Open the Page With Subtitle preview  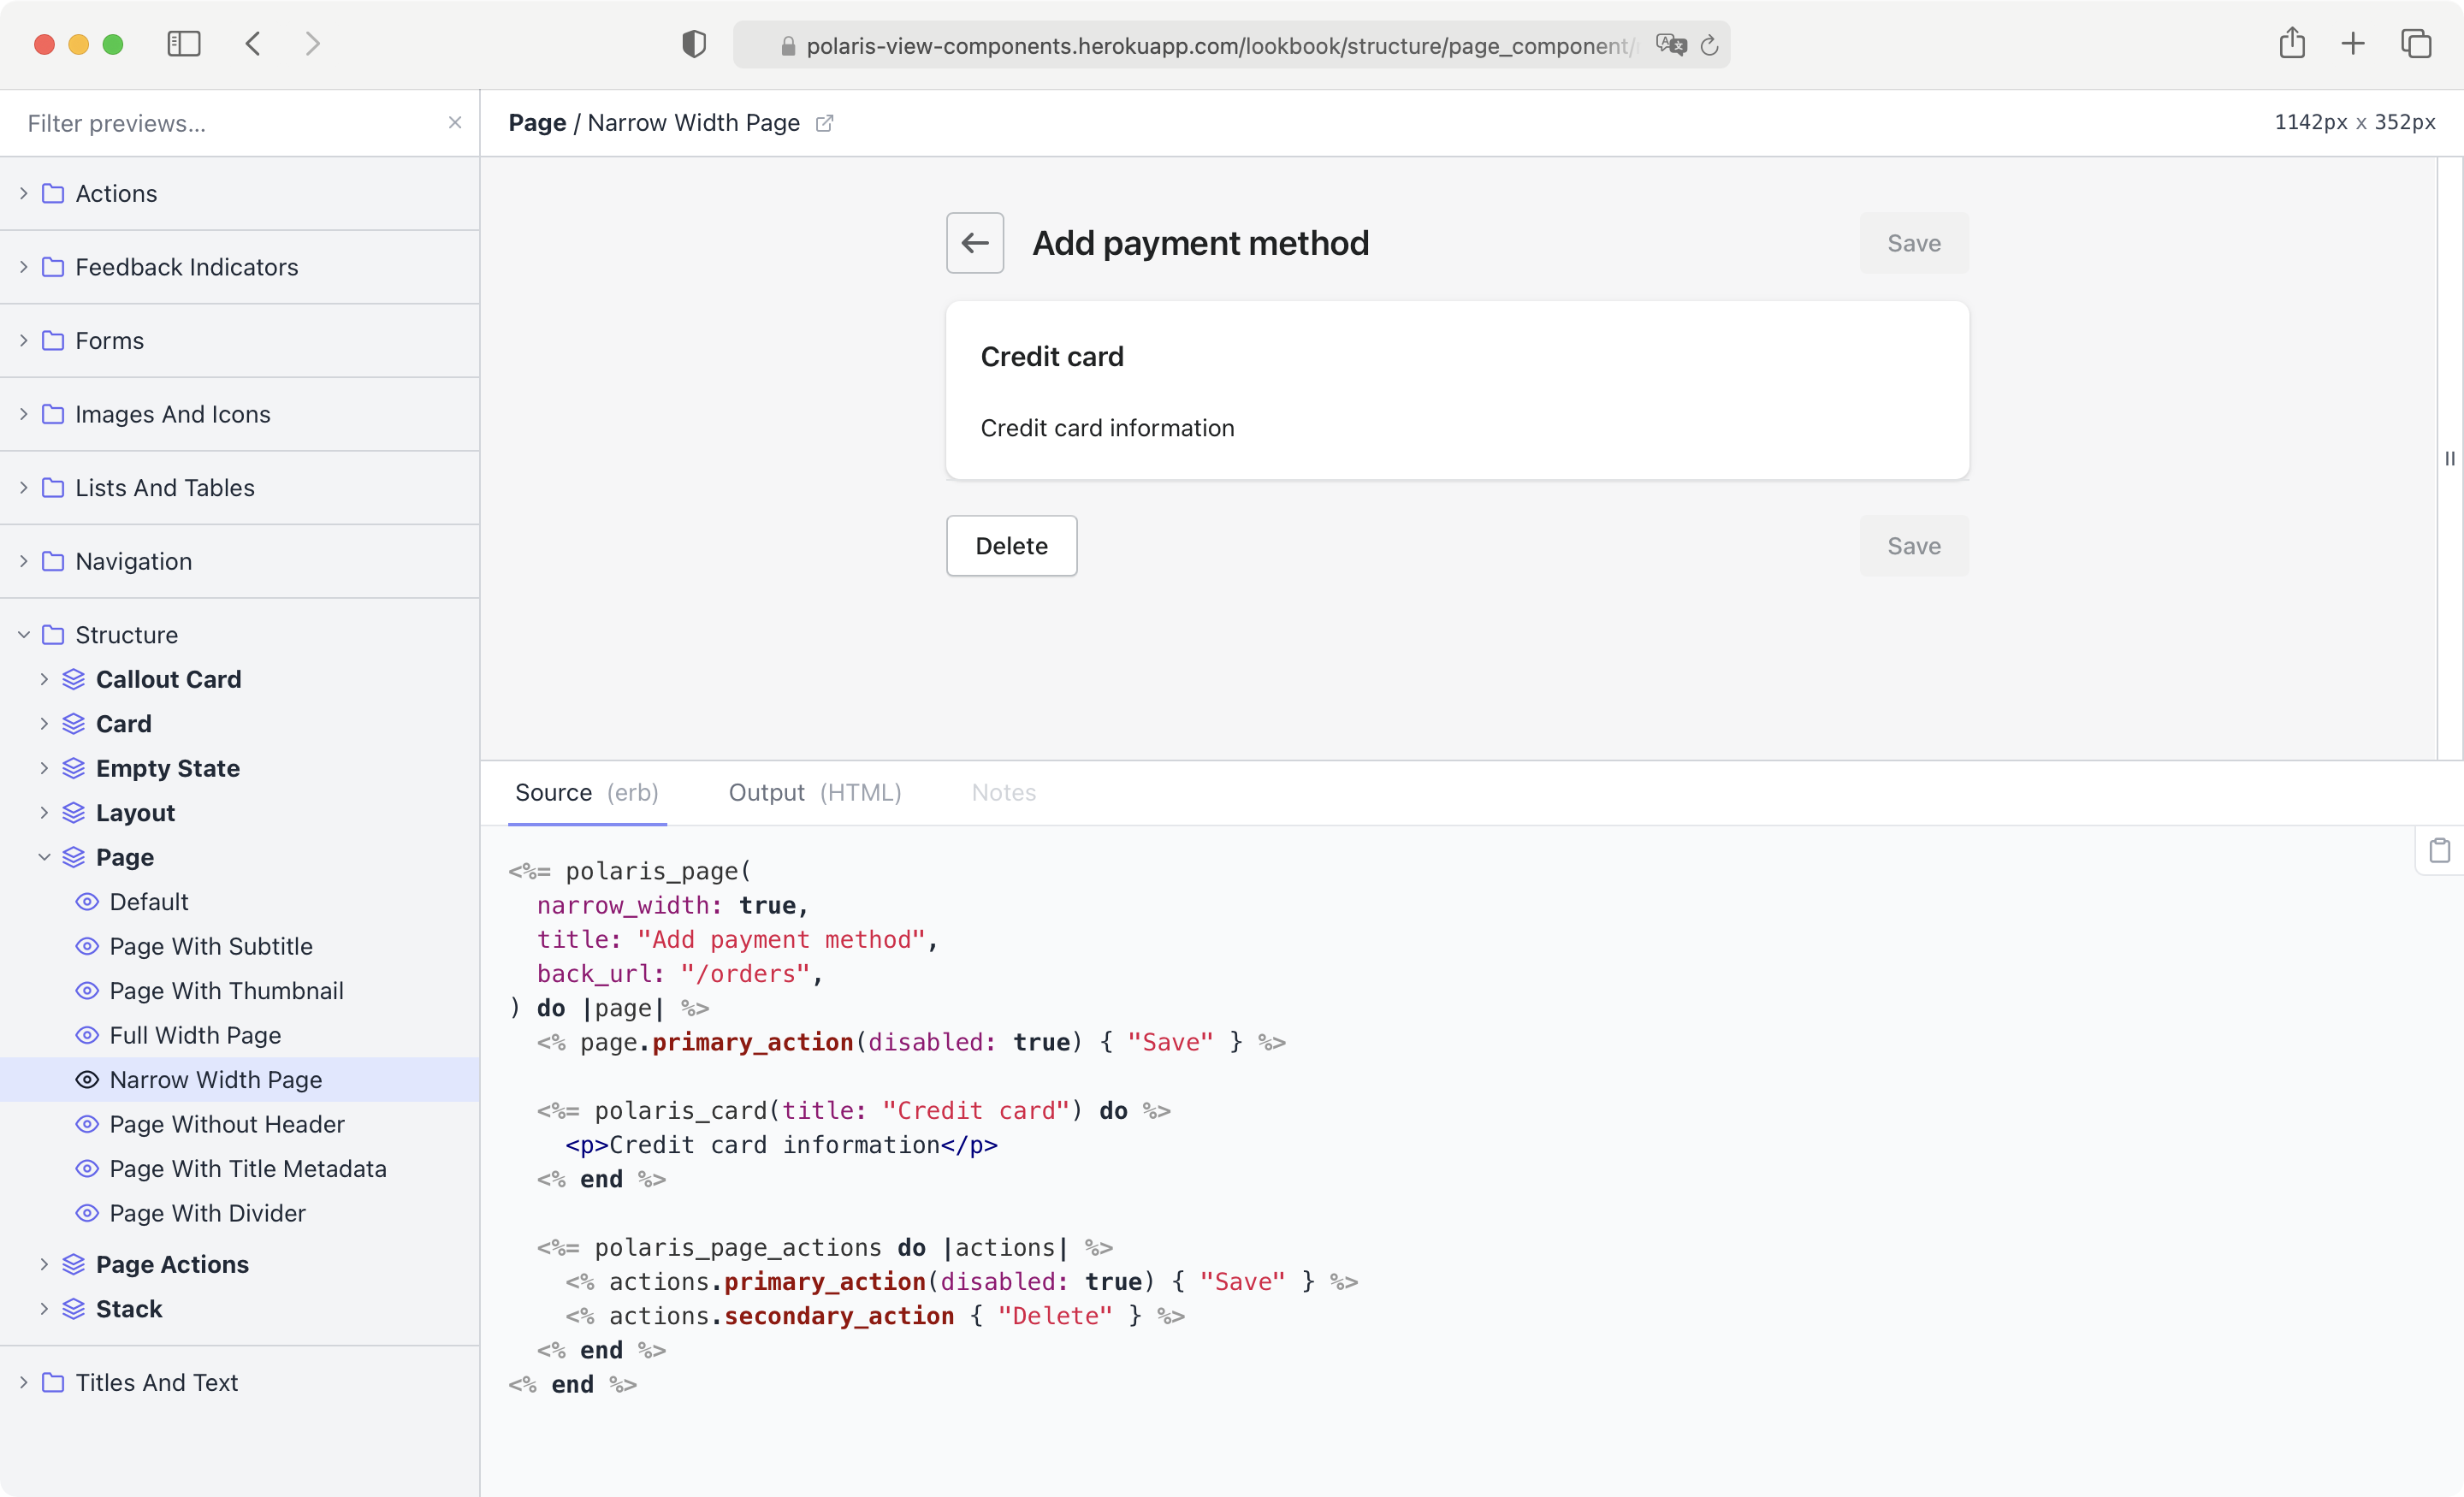(211, 946)
